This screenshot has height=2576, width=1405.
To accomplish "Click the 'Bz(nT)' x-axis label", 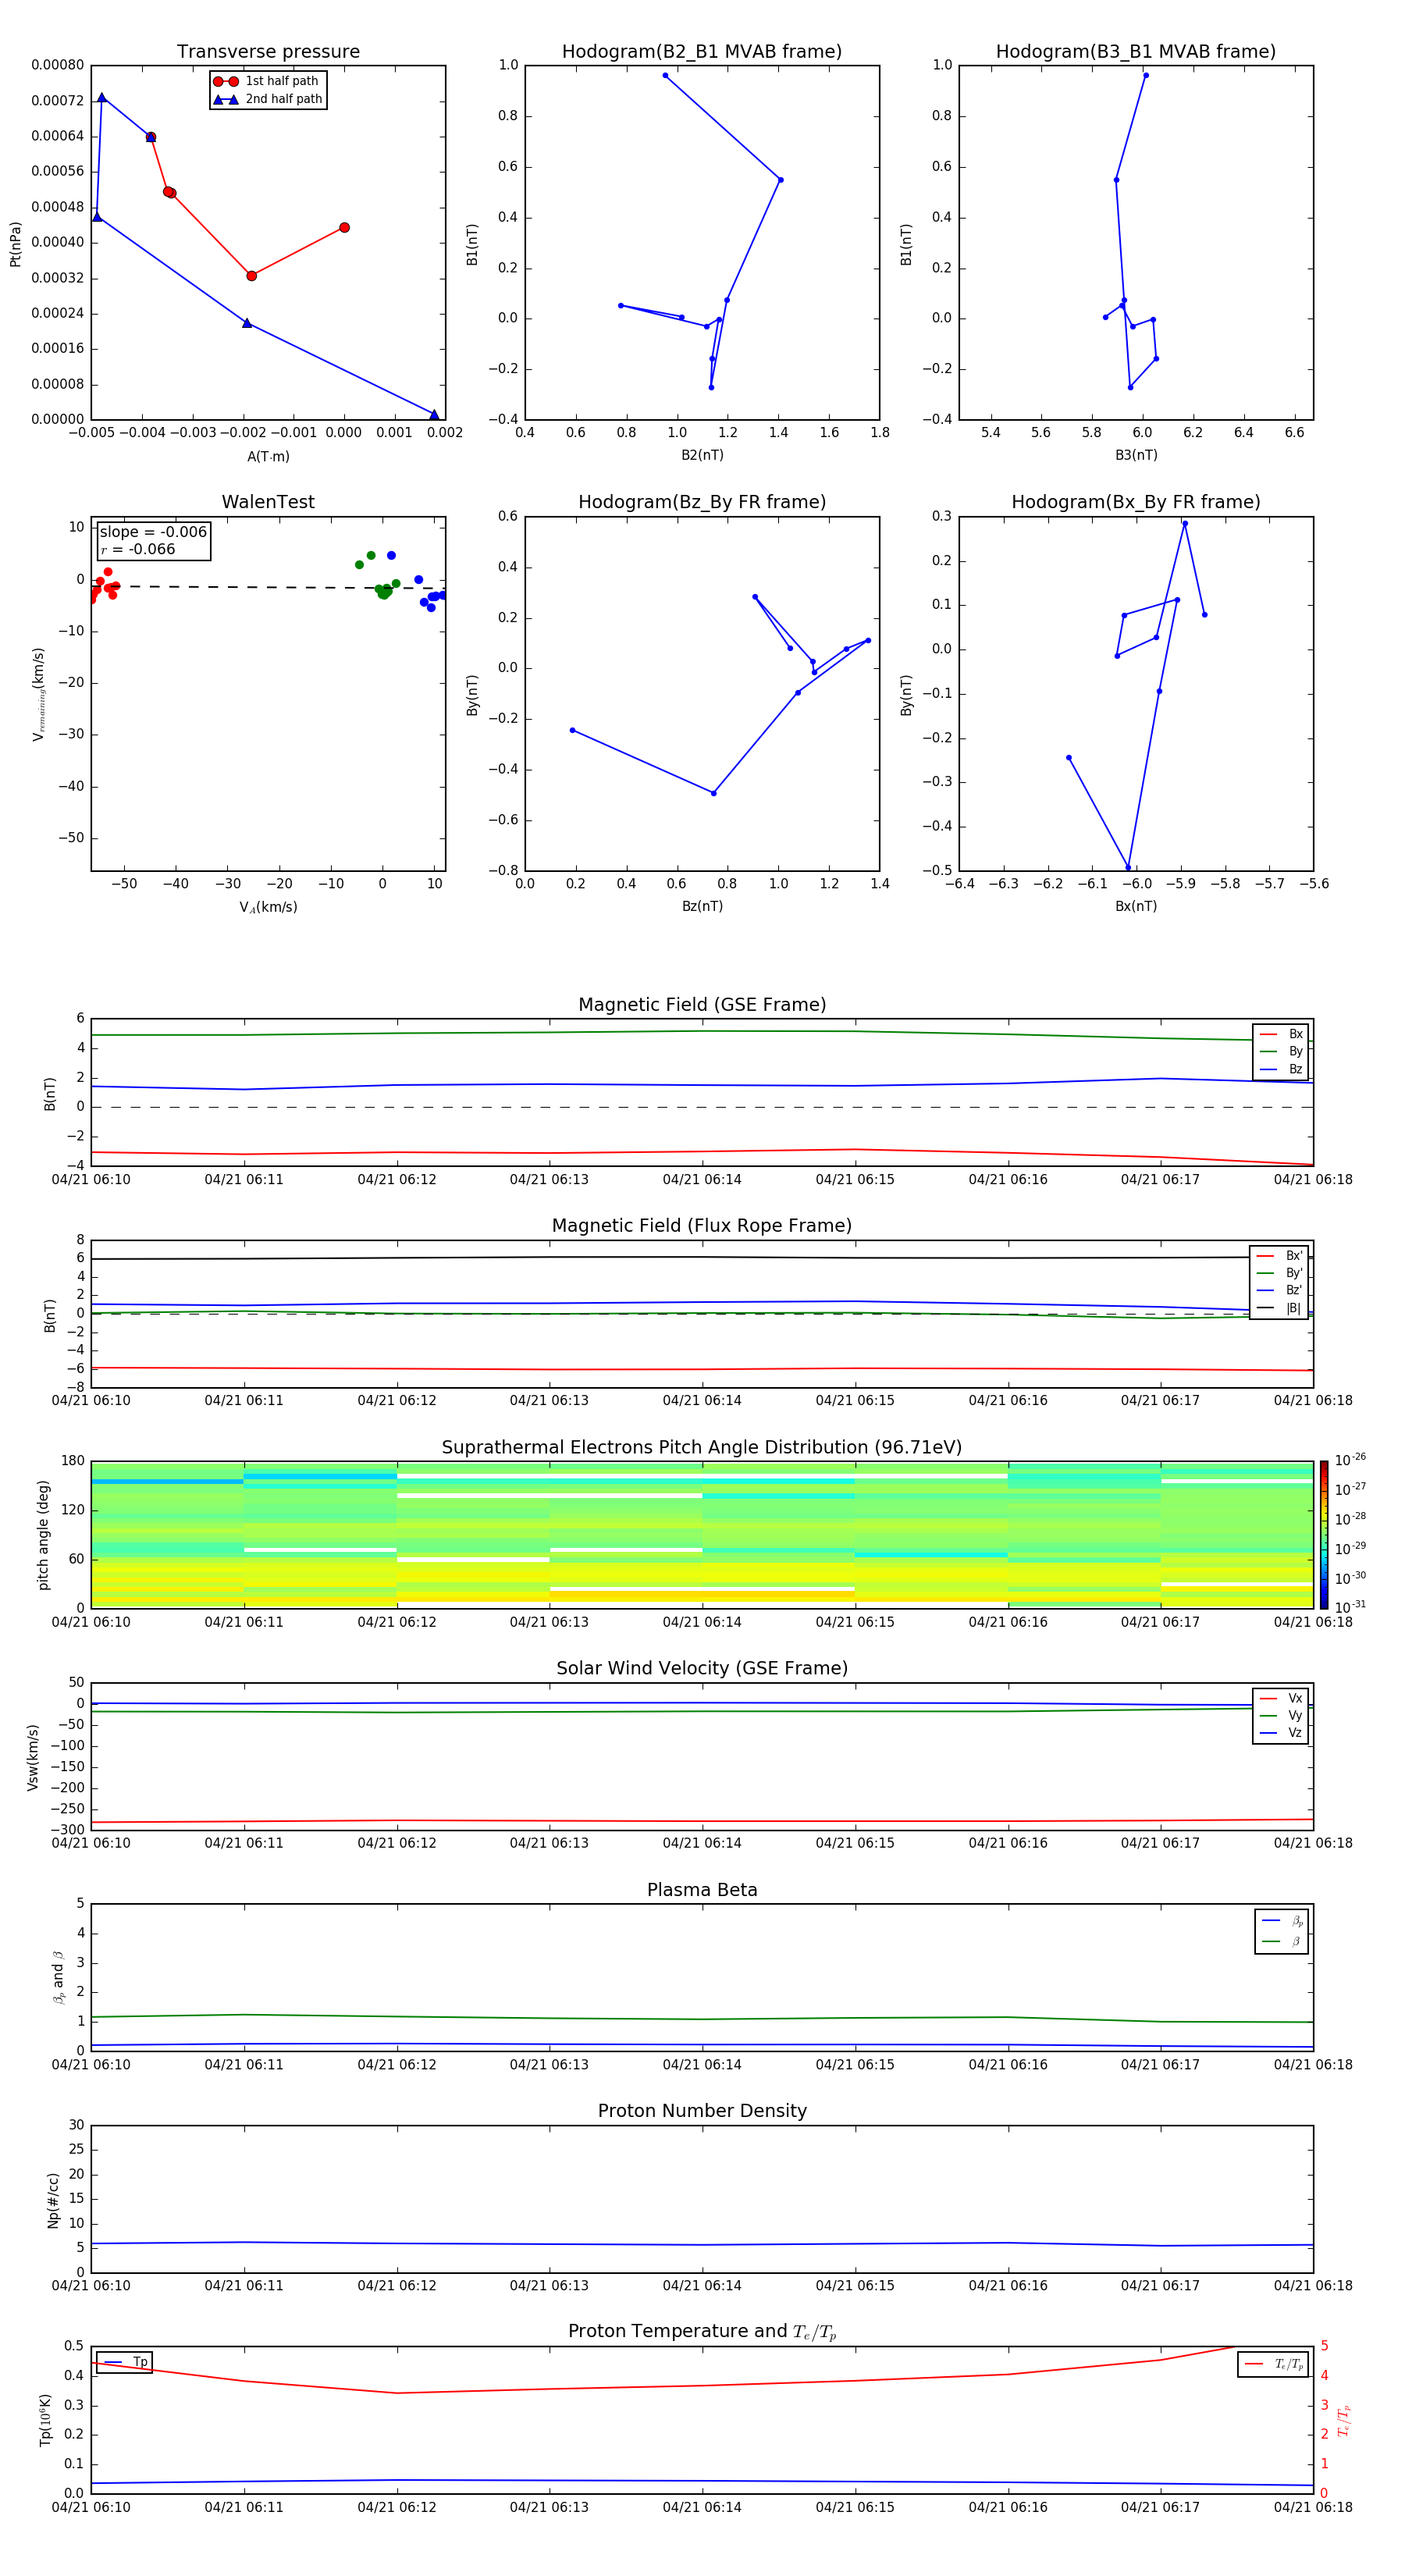I will [x=702, y=906].
